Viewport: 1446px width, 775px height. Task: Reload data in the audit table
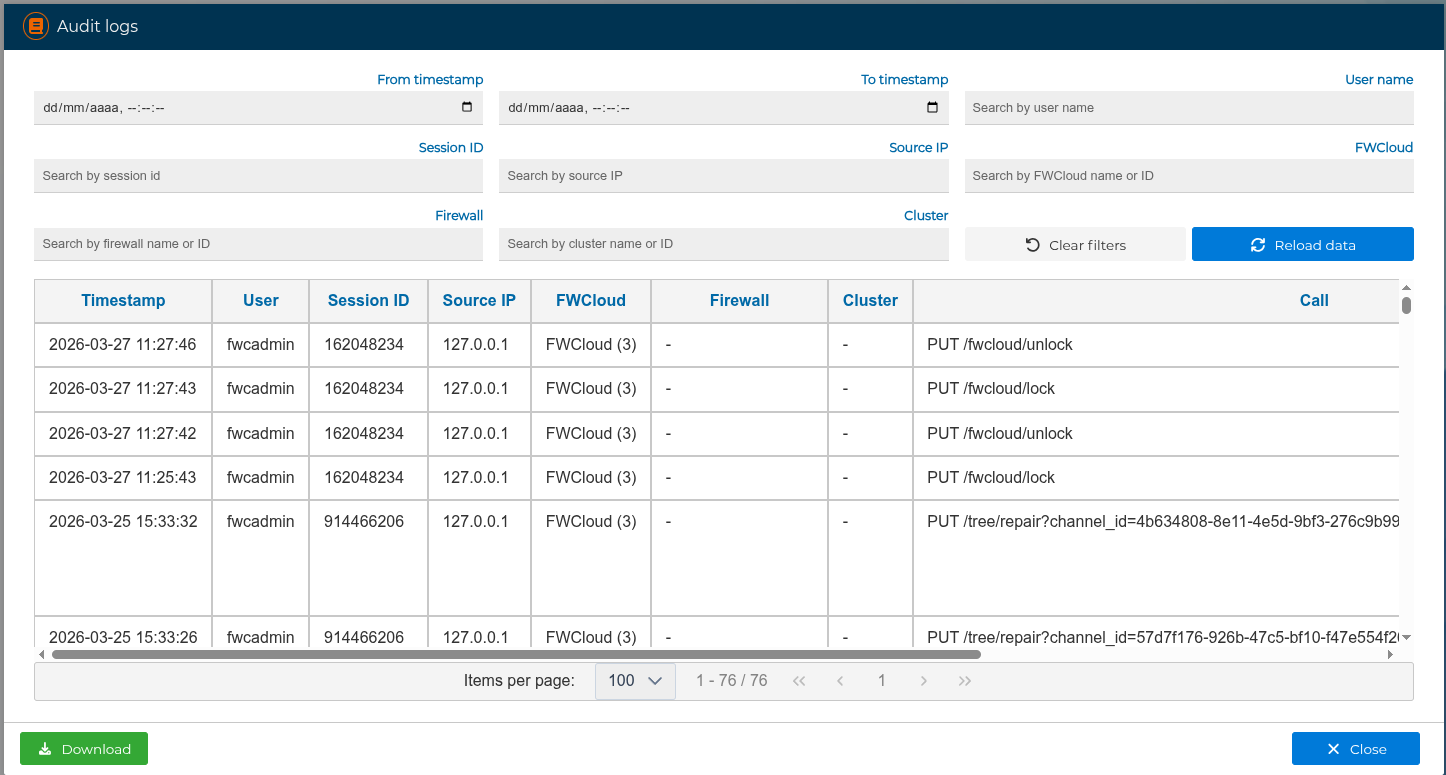pyautogui.click(x=1302, y=245)
